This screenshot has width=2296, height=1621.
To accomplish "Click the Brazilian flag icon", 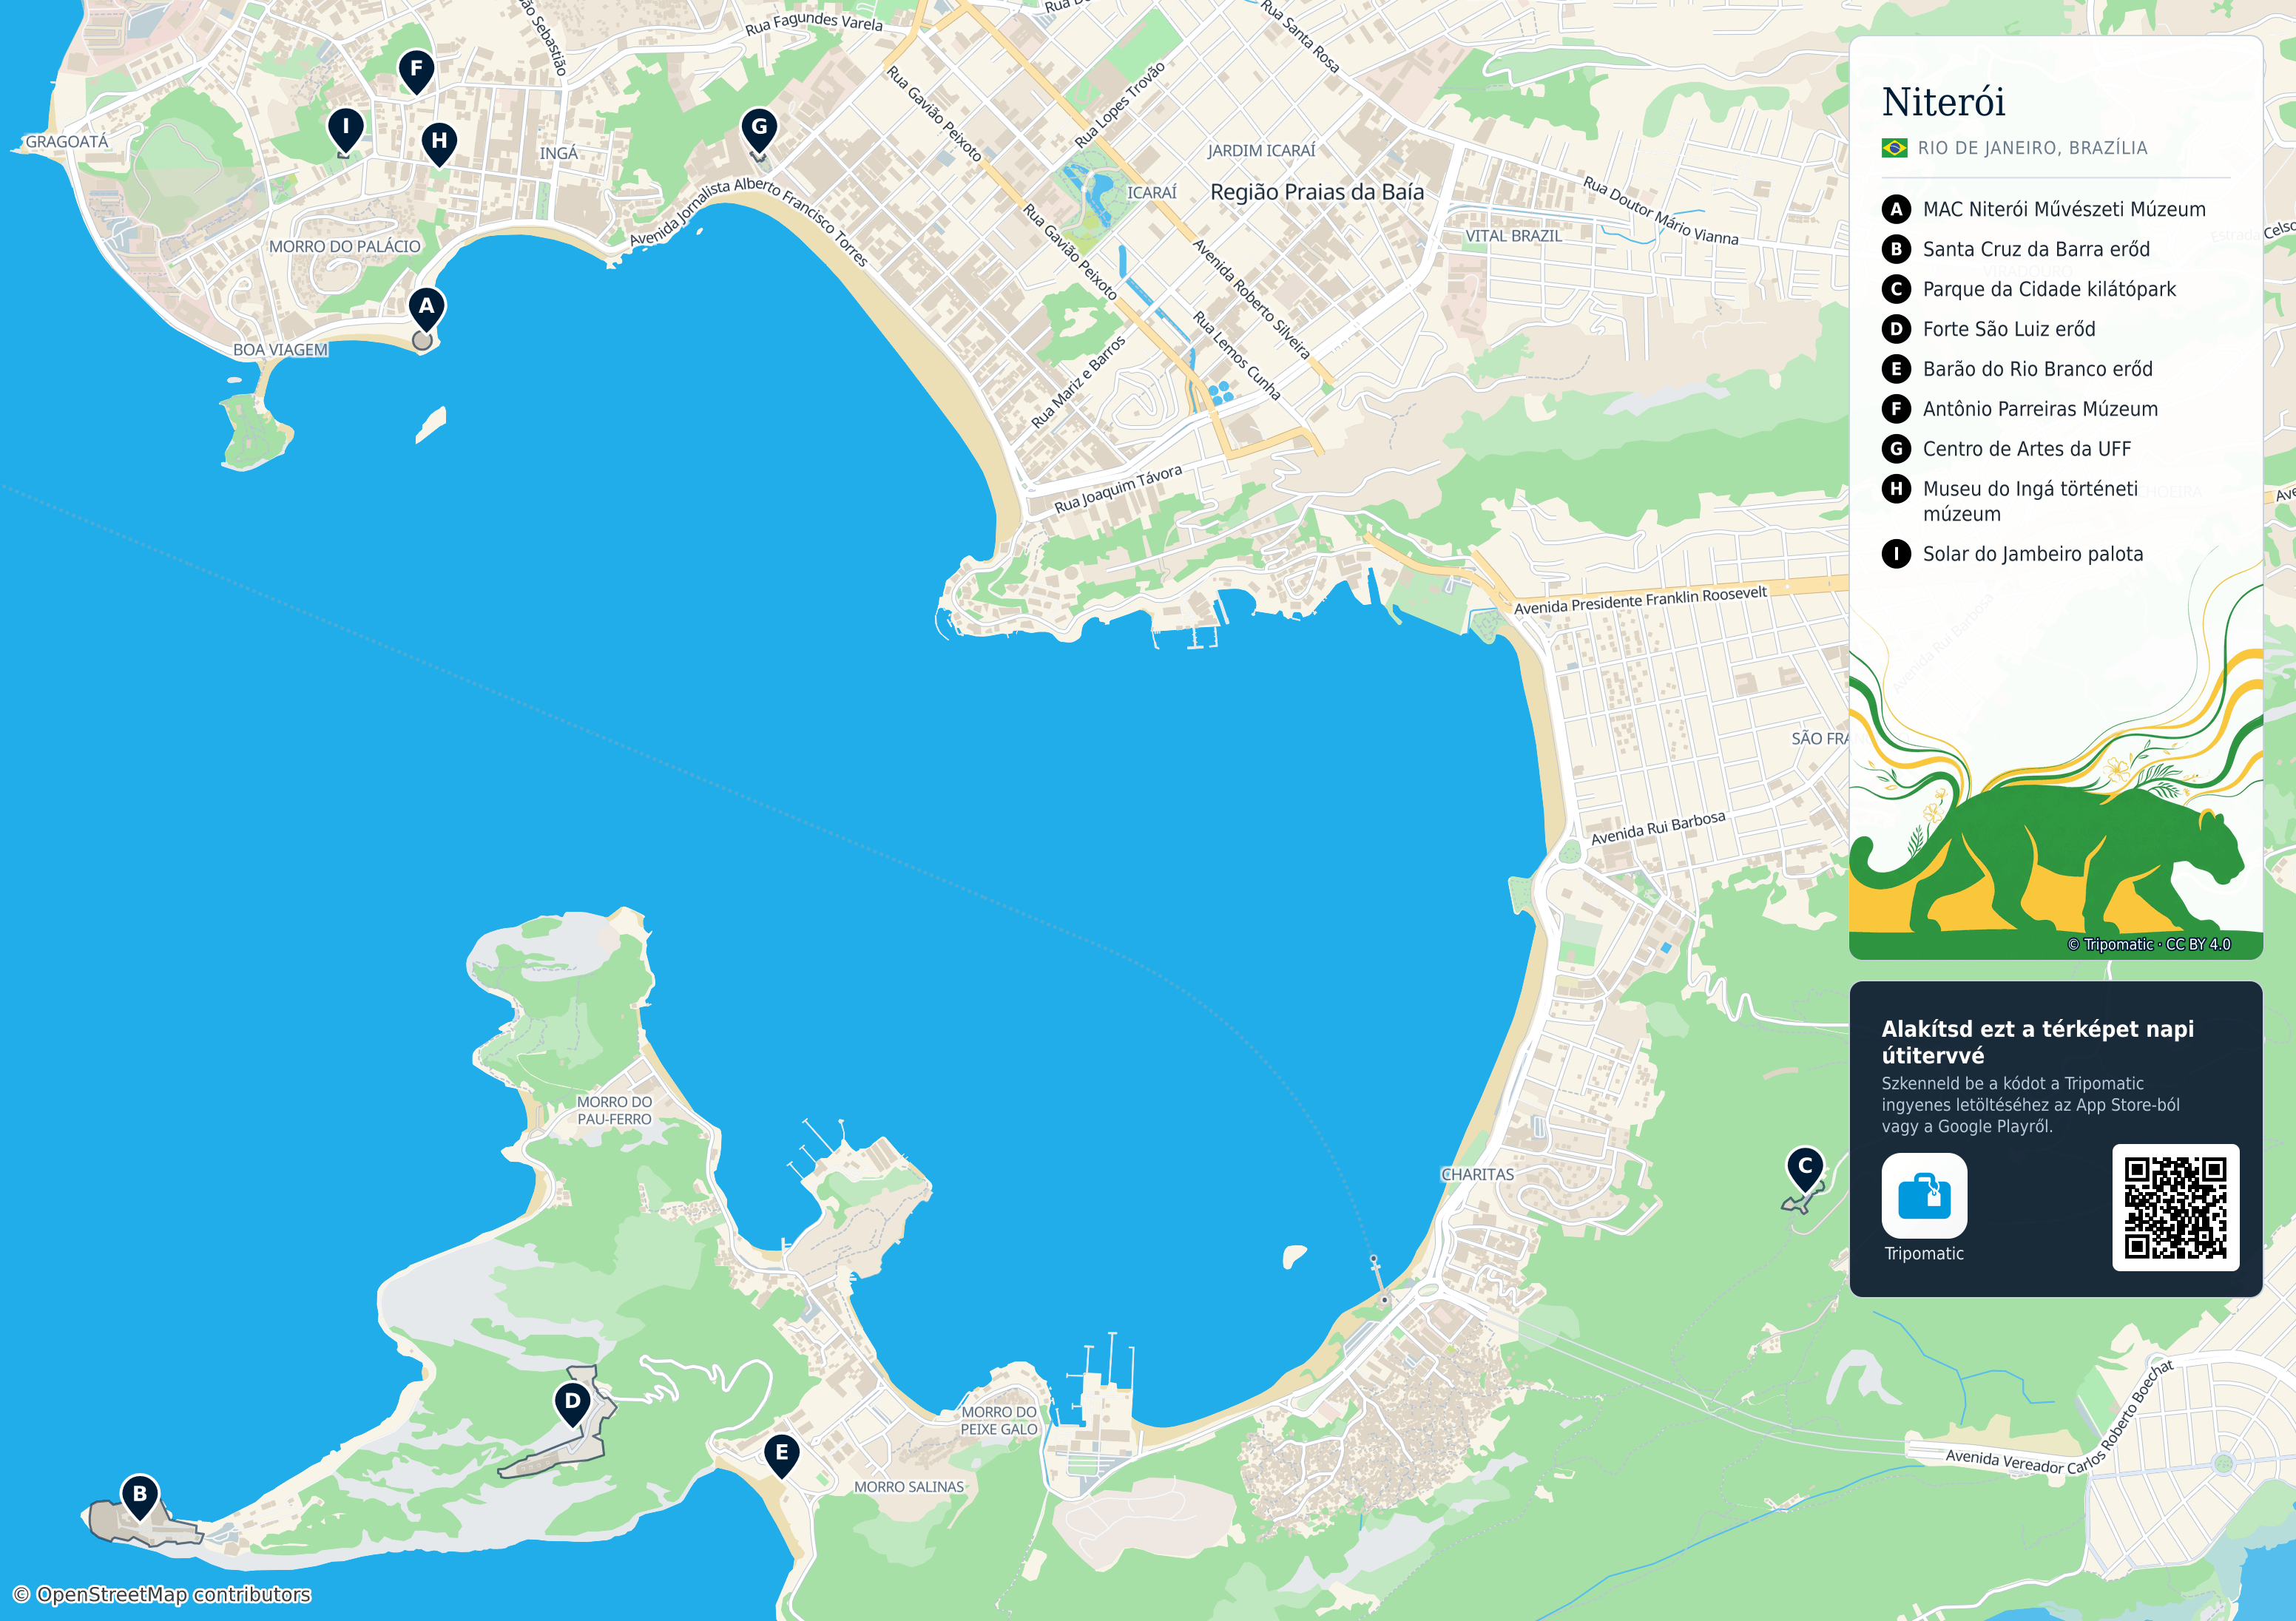I will (1894, 148).
